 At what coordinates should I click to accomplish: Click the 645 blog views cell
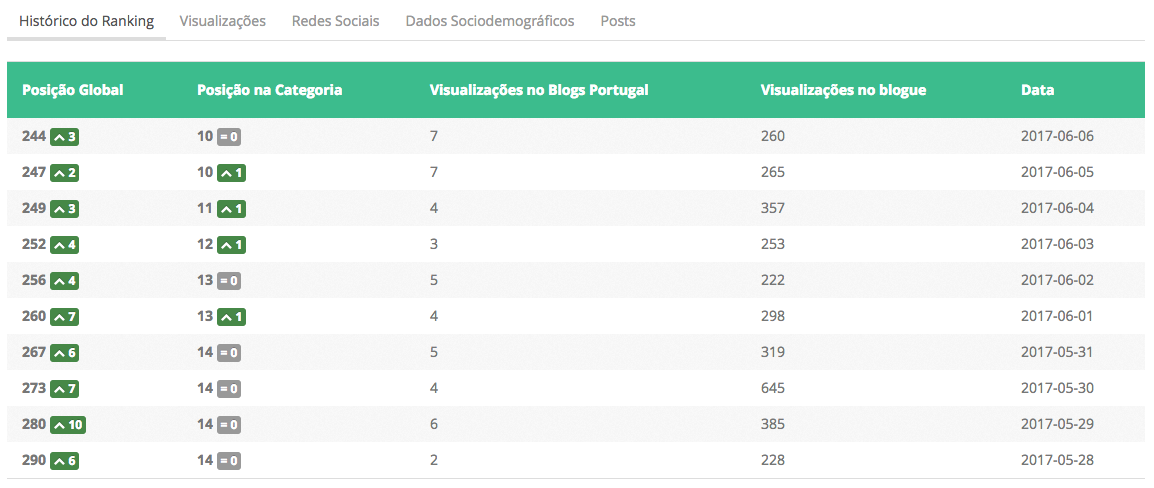773,388
